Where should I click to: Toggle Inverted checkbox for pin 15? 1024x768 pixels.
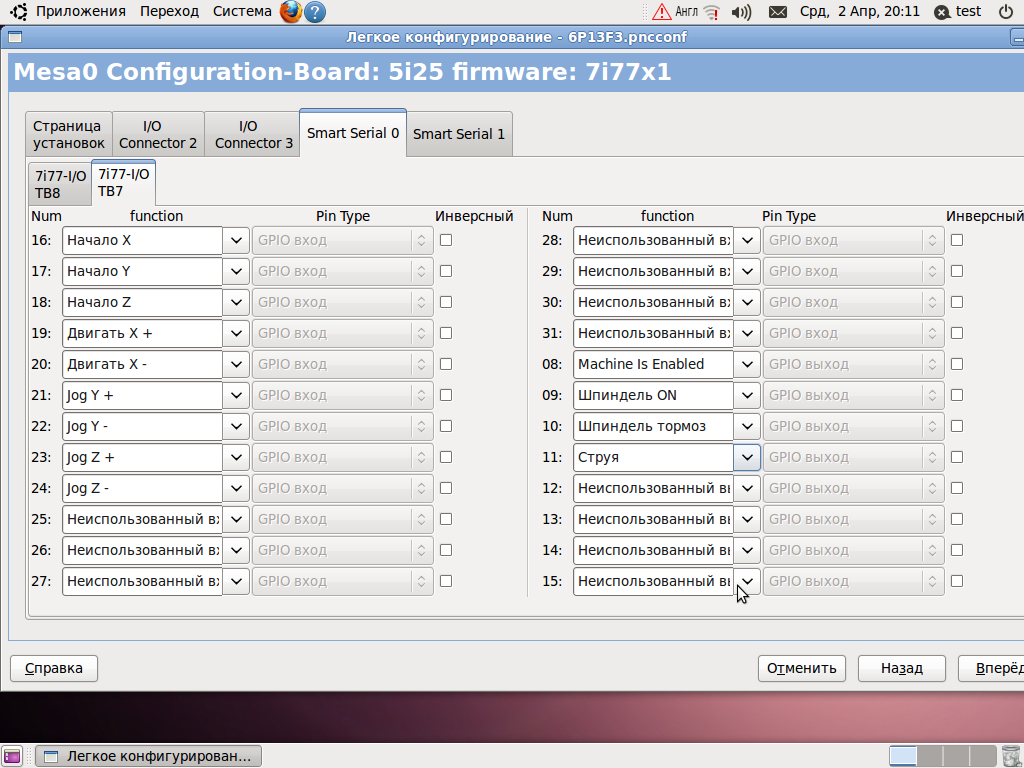tap(957, 581)
